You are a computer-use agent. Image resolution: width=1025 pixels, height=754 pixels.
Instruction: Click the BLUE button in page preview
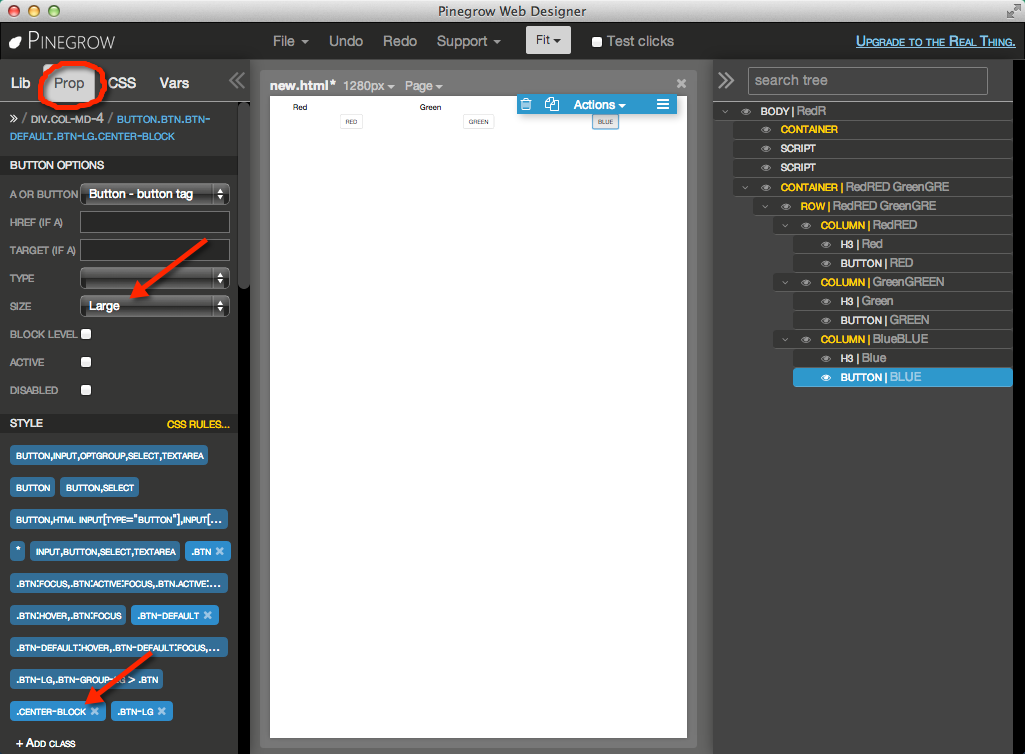point(605,122)
